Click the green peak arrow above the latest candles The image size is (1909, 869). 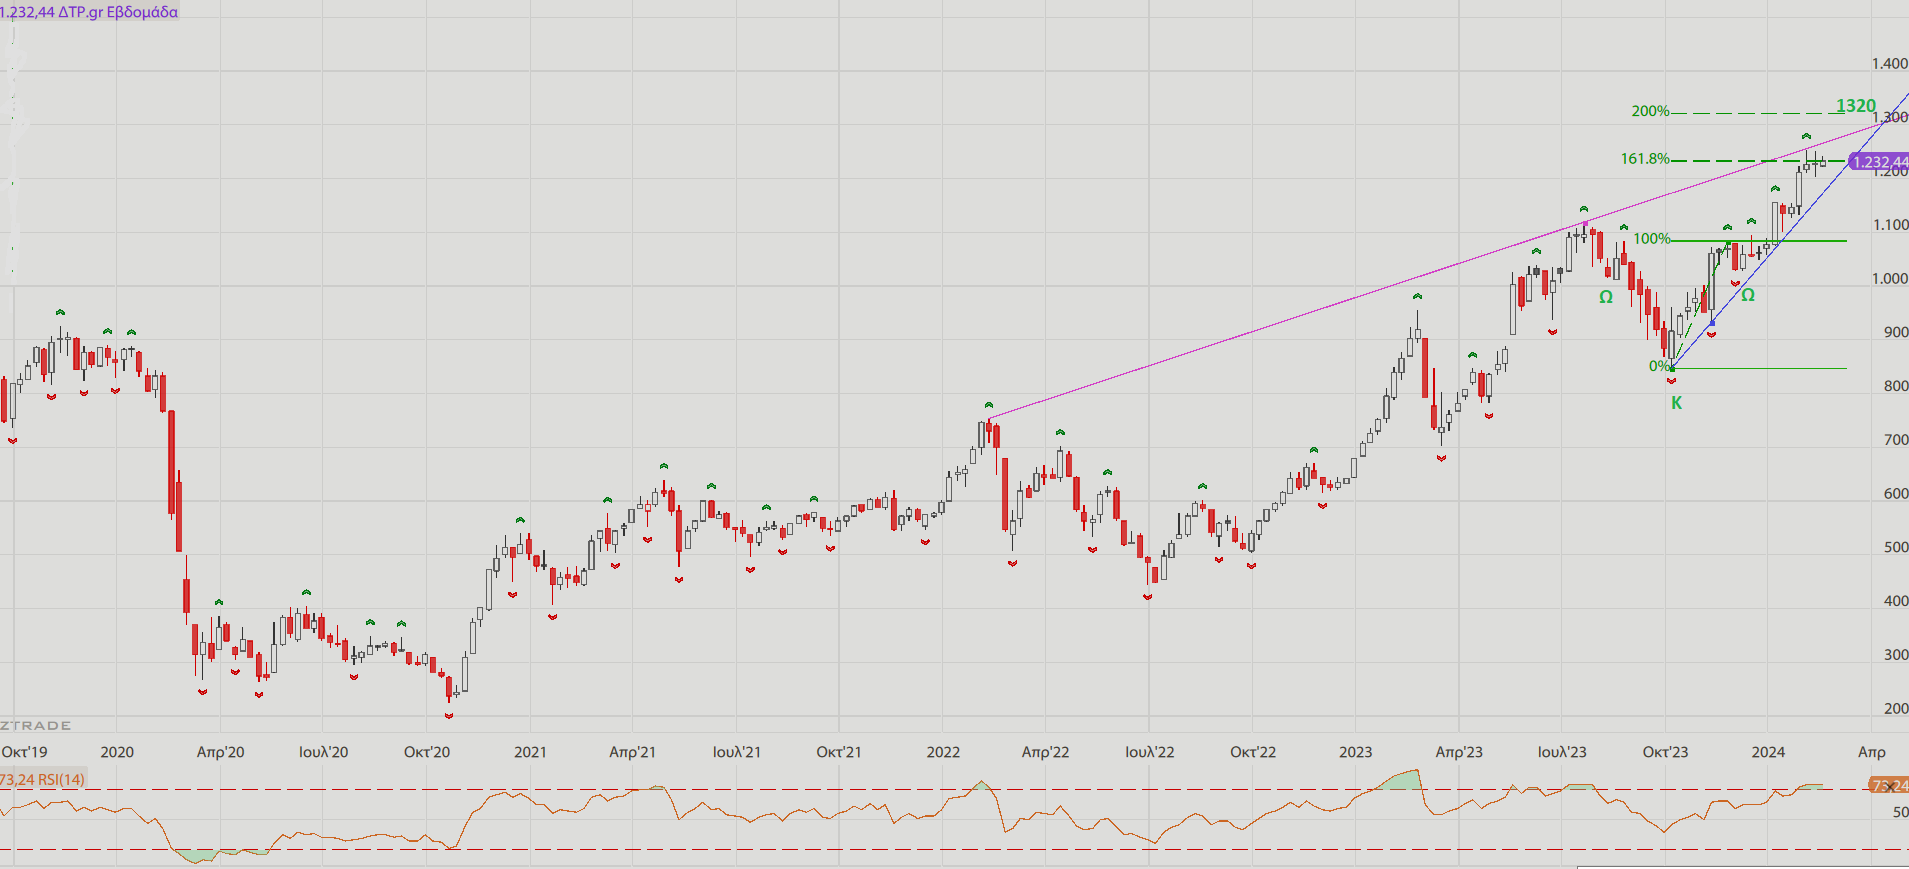[1806, 136]
